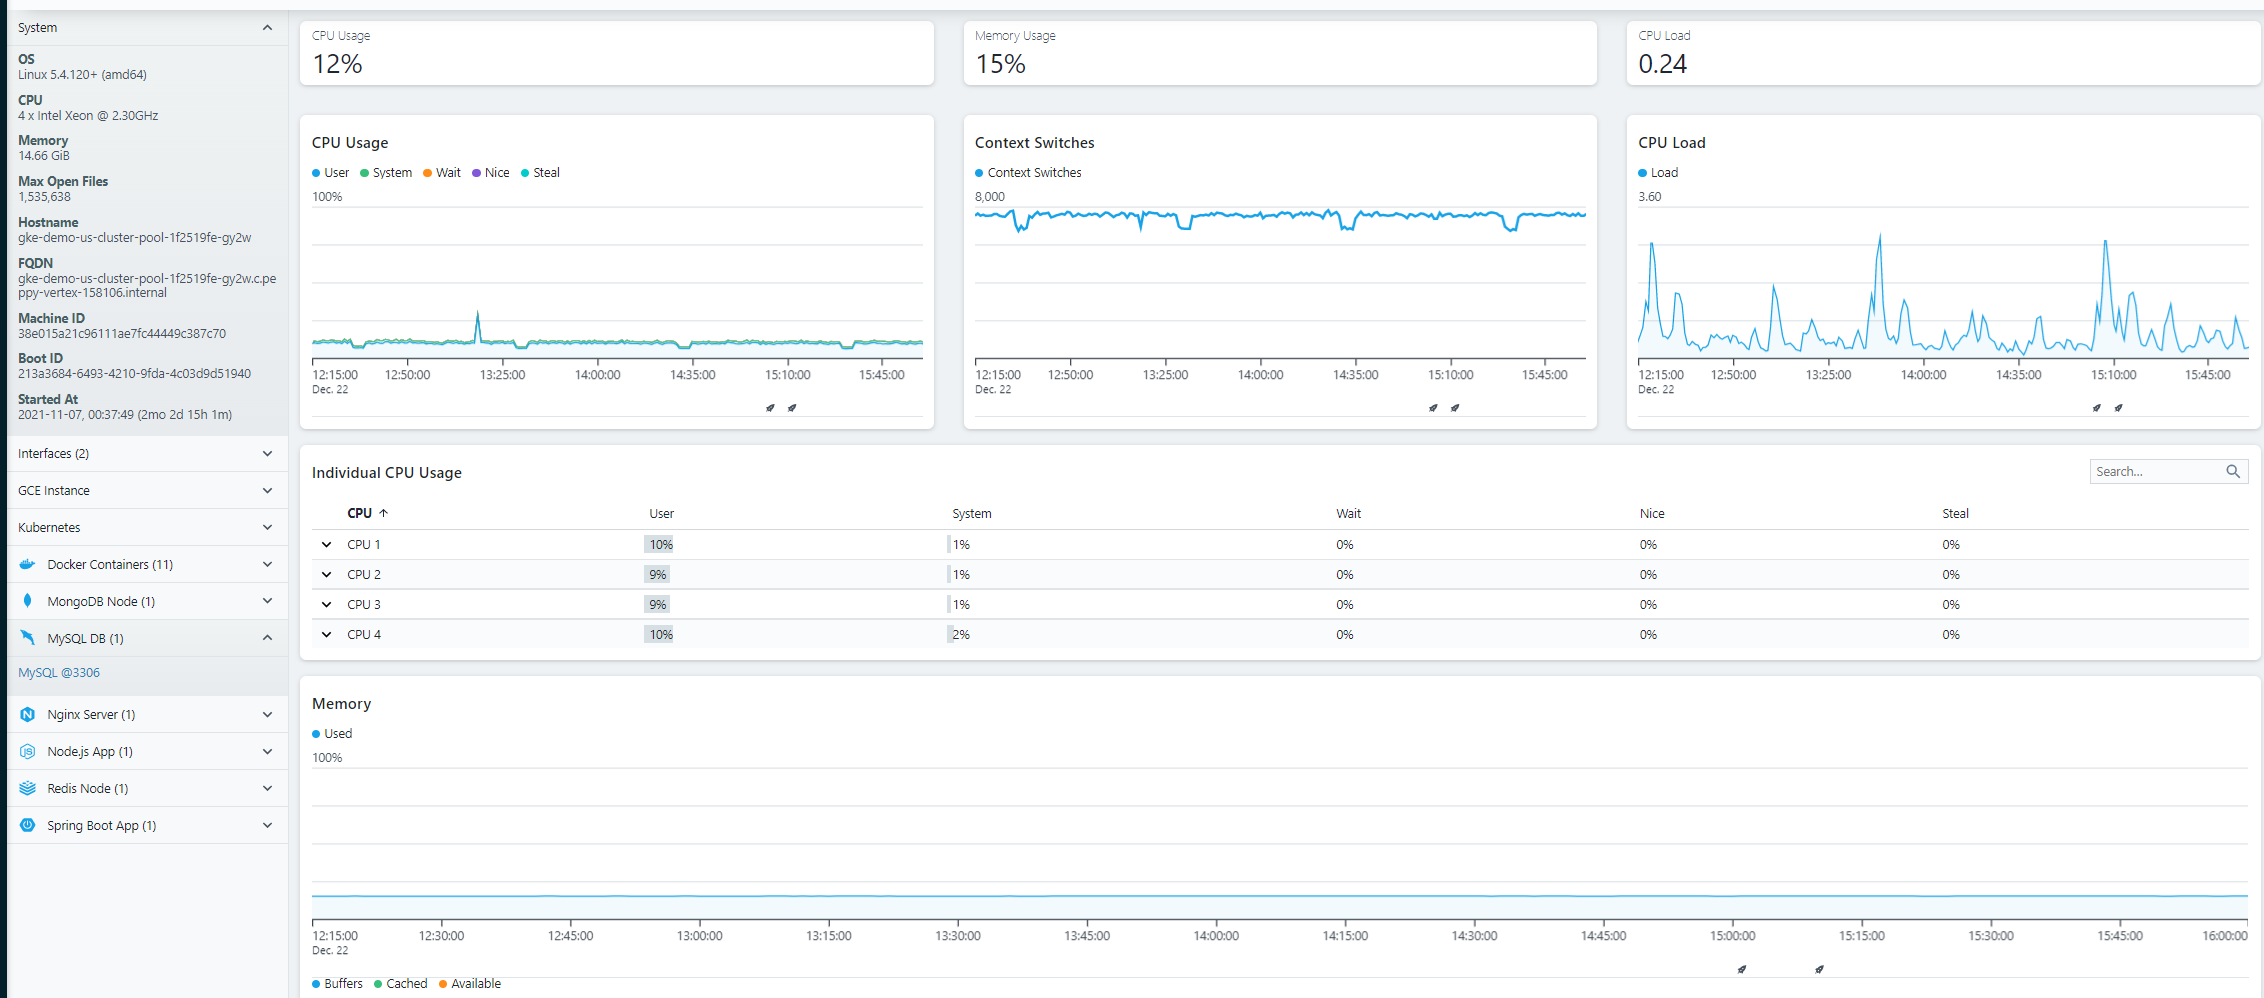Click the MongoDB Node leaf icon
Viewport: 2264px width, 998px height.
tap(27, 601)
